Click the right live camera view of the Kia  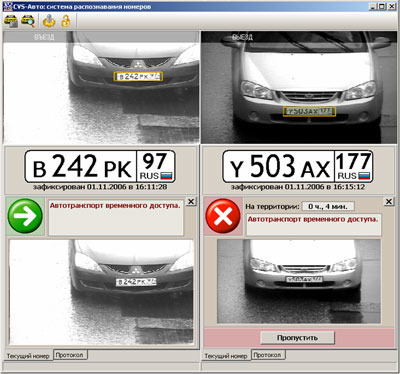299,88
